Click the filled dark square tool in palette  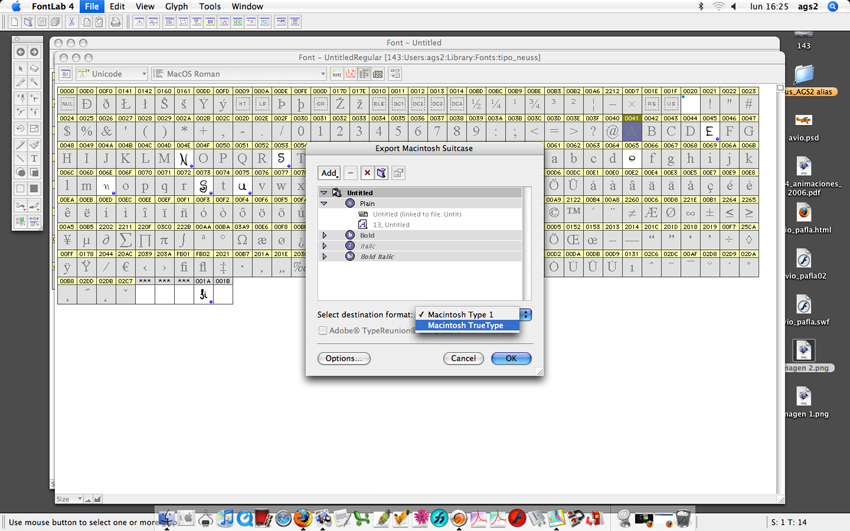point(34,189)
